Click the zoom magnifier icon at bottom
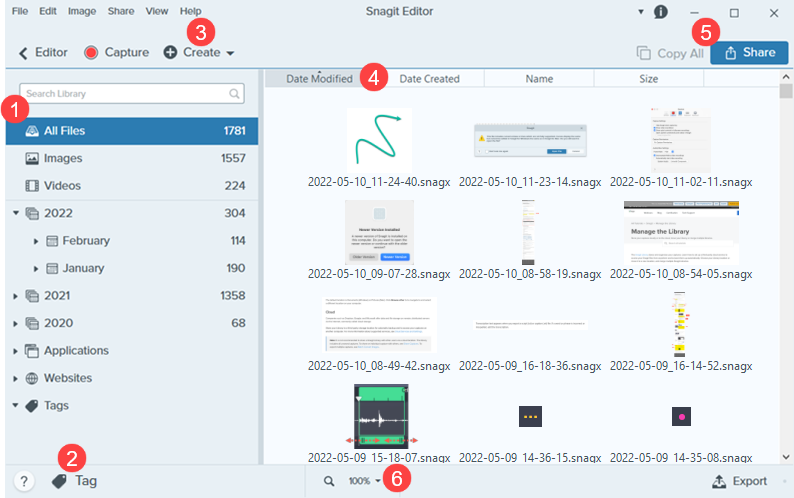 coord(329,481)
